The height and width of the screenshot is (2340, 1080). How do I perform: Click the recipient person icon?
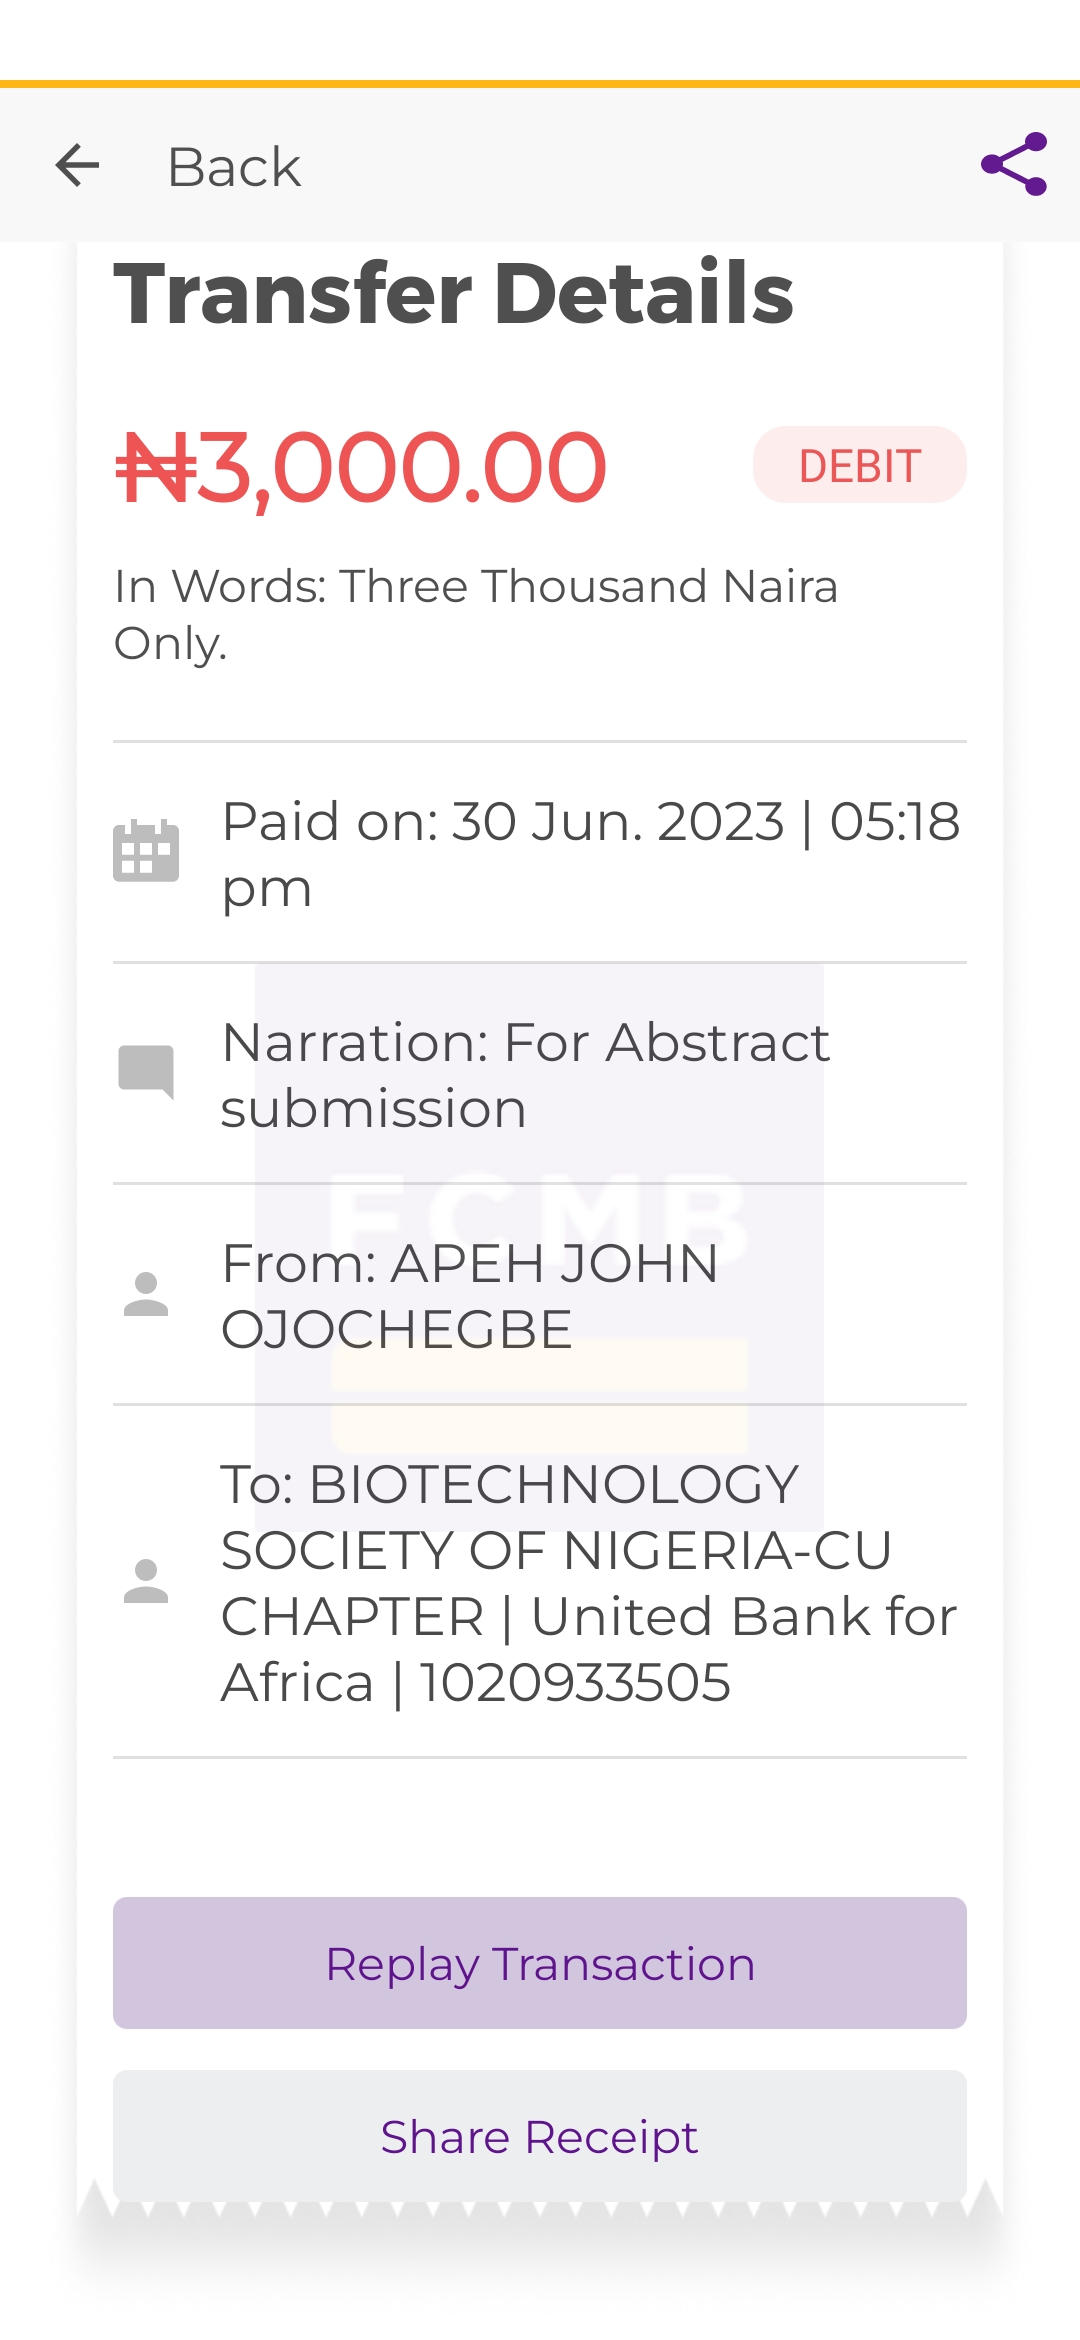click(146, 1581)
